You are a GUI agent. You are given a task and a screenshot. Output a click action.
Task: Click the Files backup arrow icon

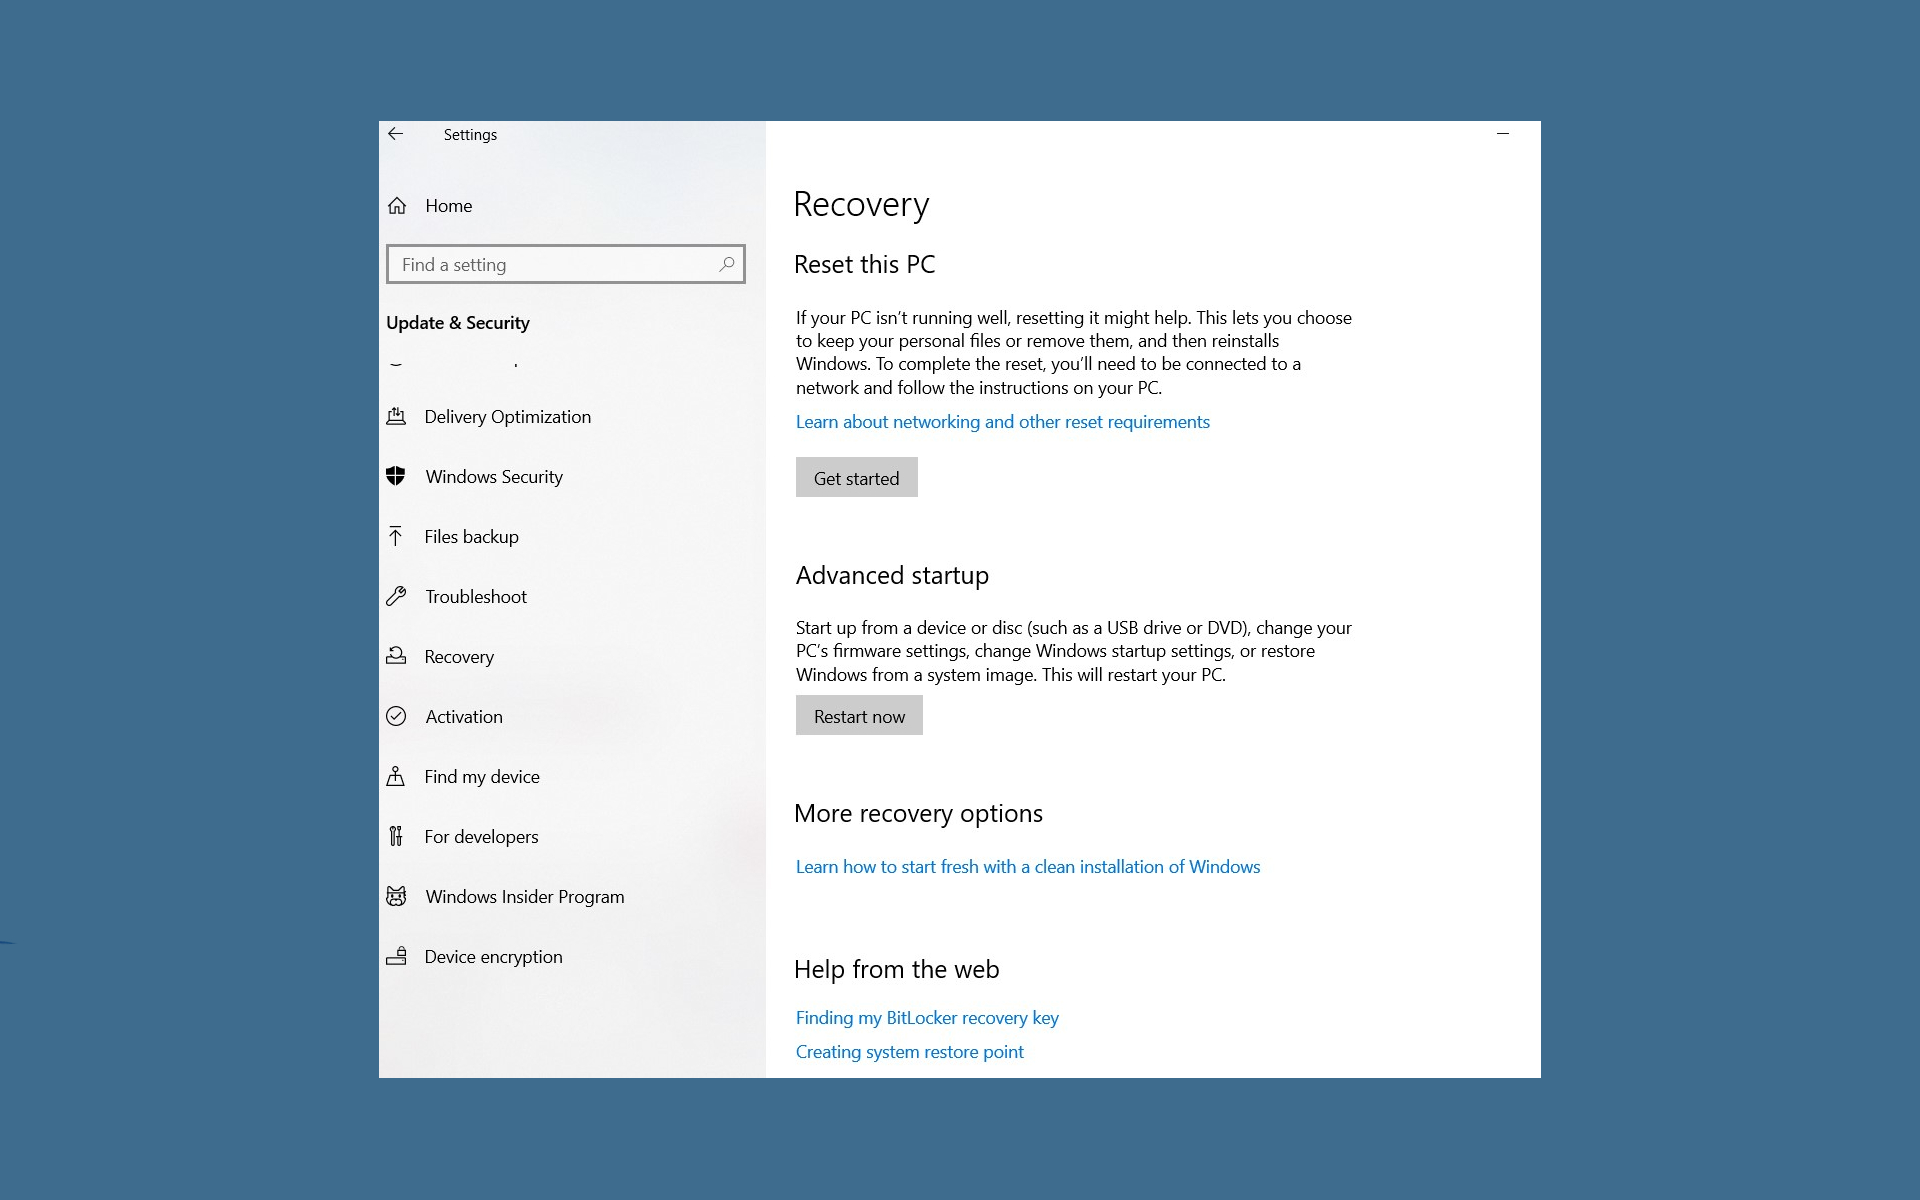pyautogui.click(x=396, y=536)
